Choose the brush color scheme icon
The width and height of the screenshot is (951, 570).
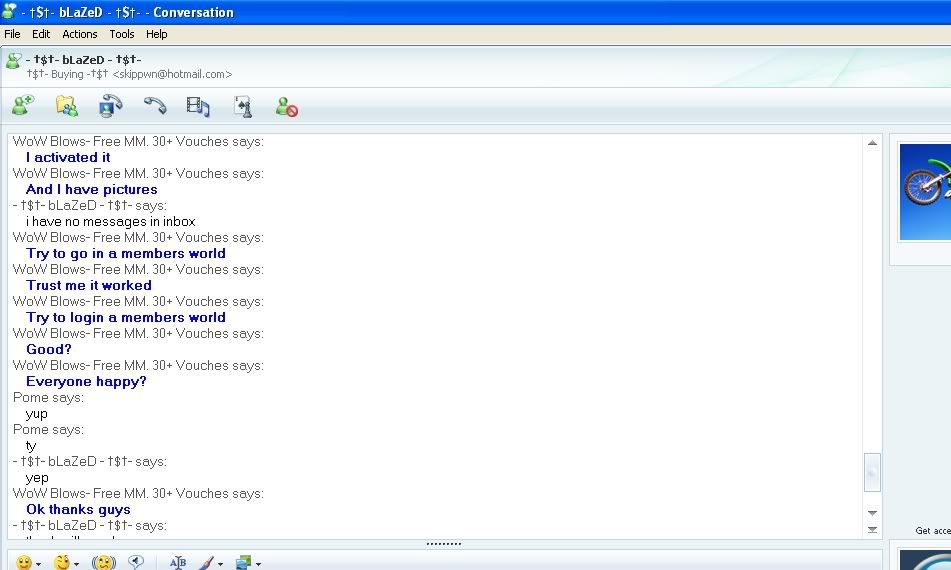206,563
